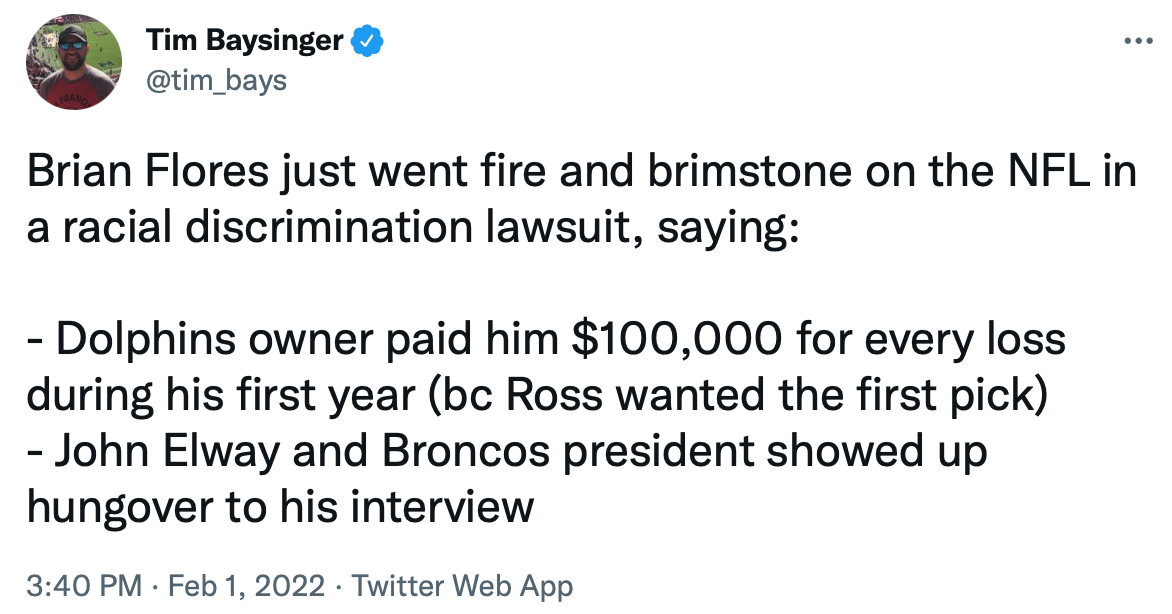Click the blue verified badge
This screenshot has width=1172, height=614.
(x=366, y=41)
